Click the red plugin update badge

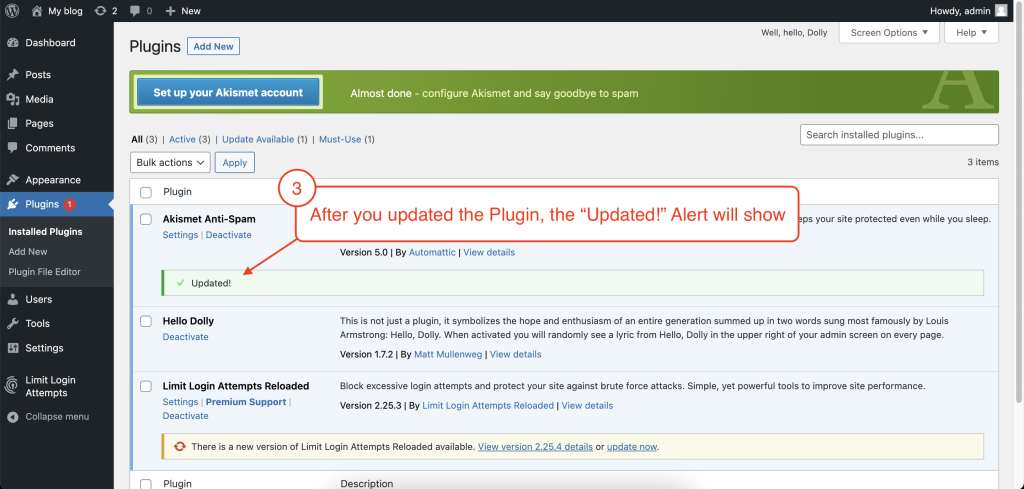pos(69,204)
